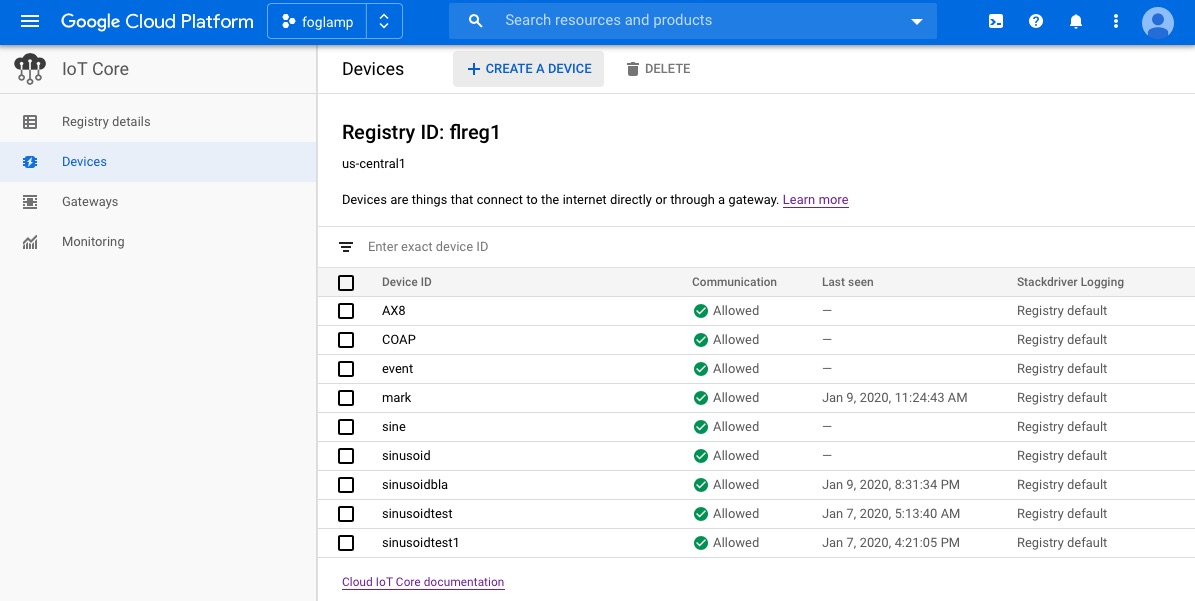Click the DELETE button
The image size is (1195, 601).
point(658,69)
